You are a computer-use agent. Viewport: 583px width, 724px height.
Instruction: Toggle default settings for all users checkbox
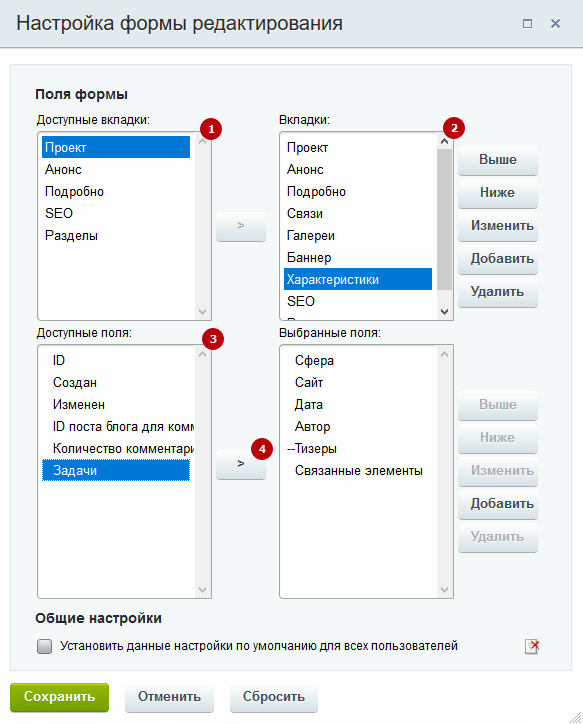point(44,646)
